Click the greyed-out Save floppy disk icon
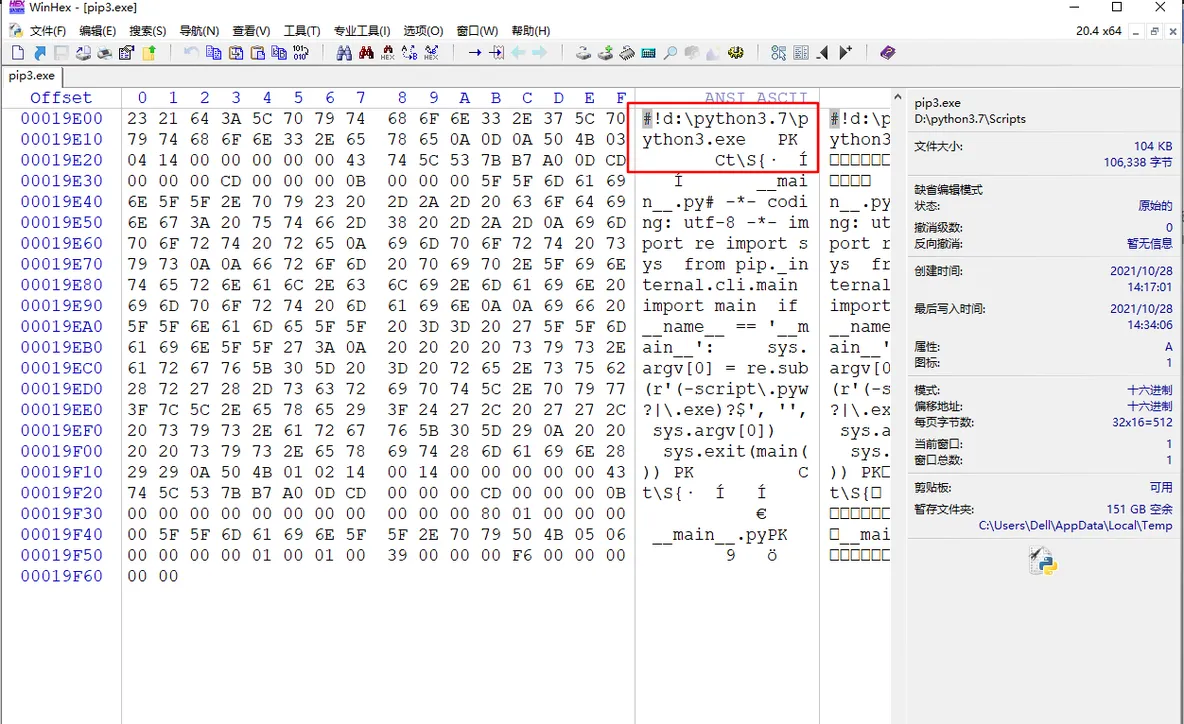 61,53
